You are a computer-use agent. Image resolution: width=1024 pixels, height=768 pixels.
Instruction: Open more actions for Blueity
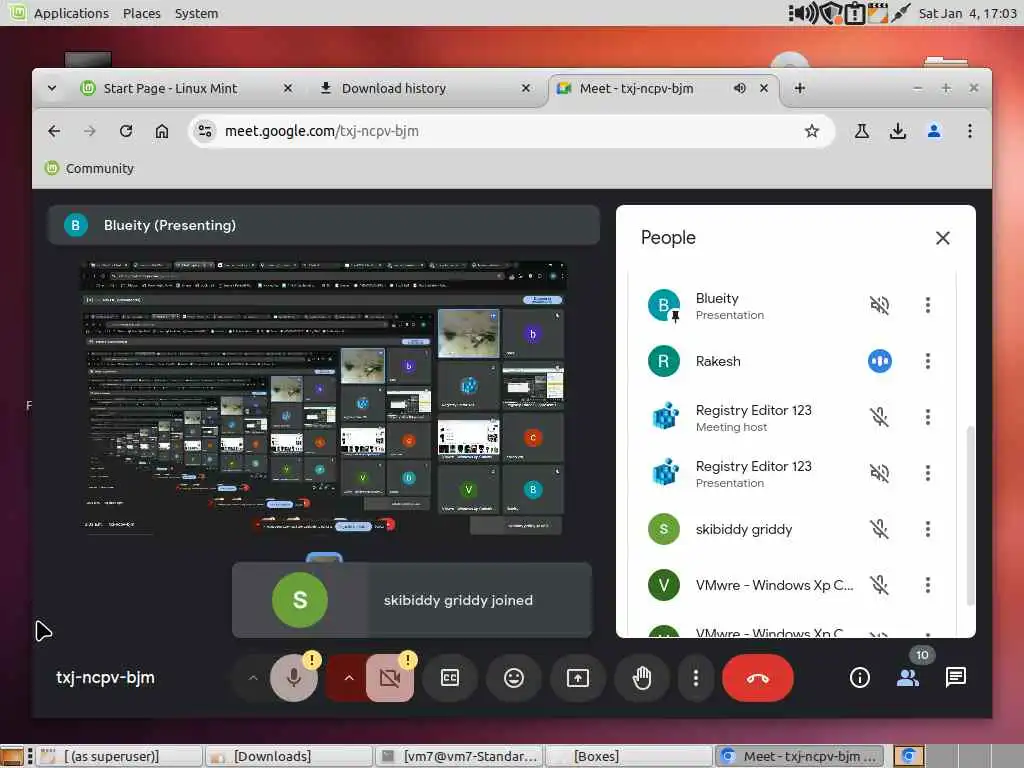coord(927,305)
